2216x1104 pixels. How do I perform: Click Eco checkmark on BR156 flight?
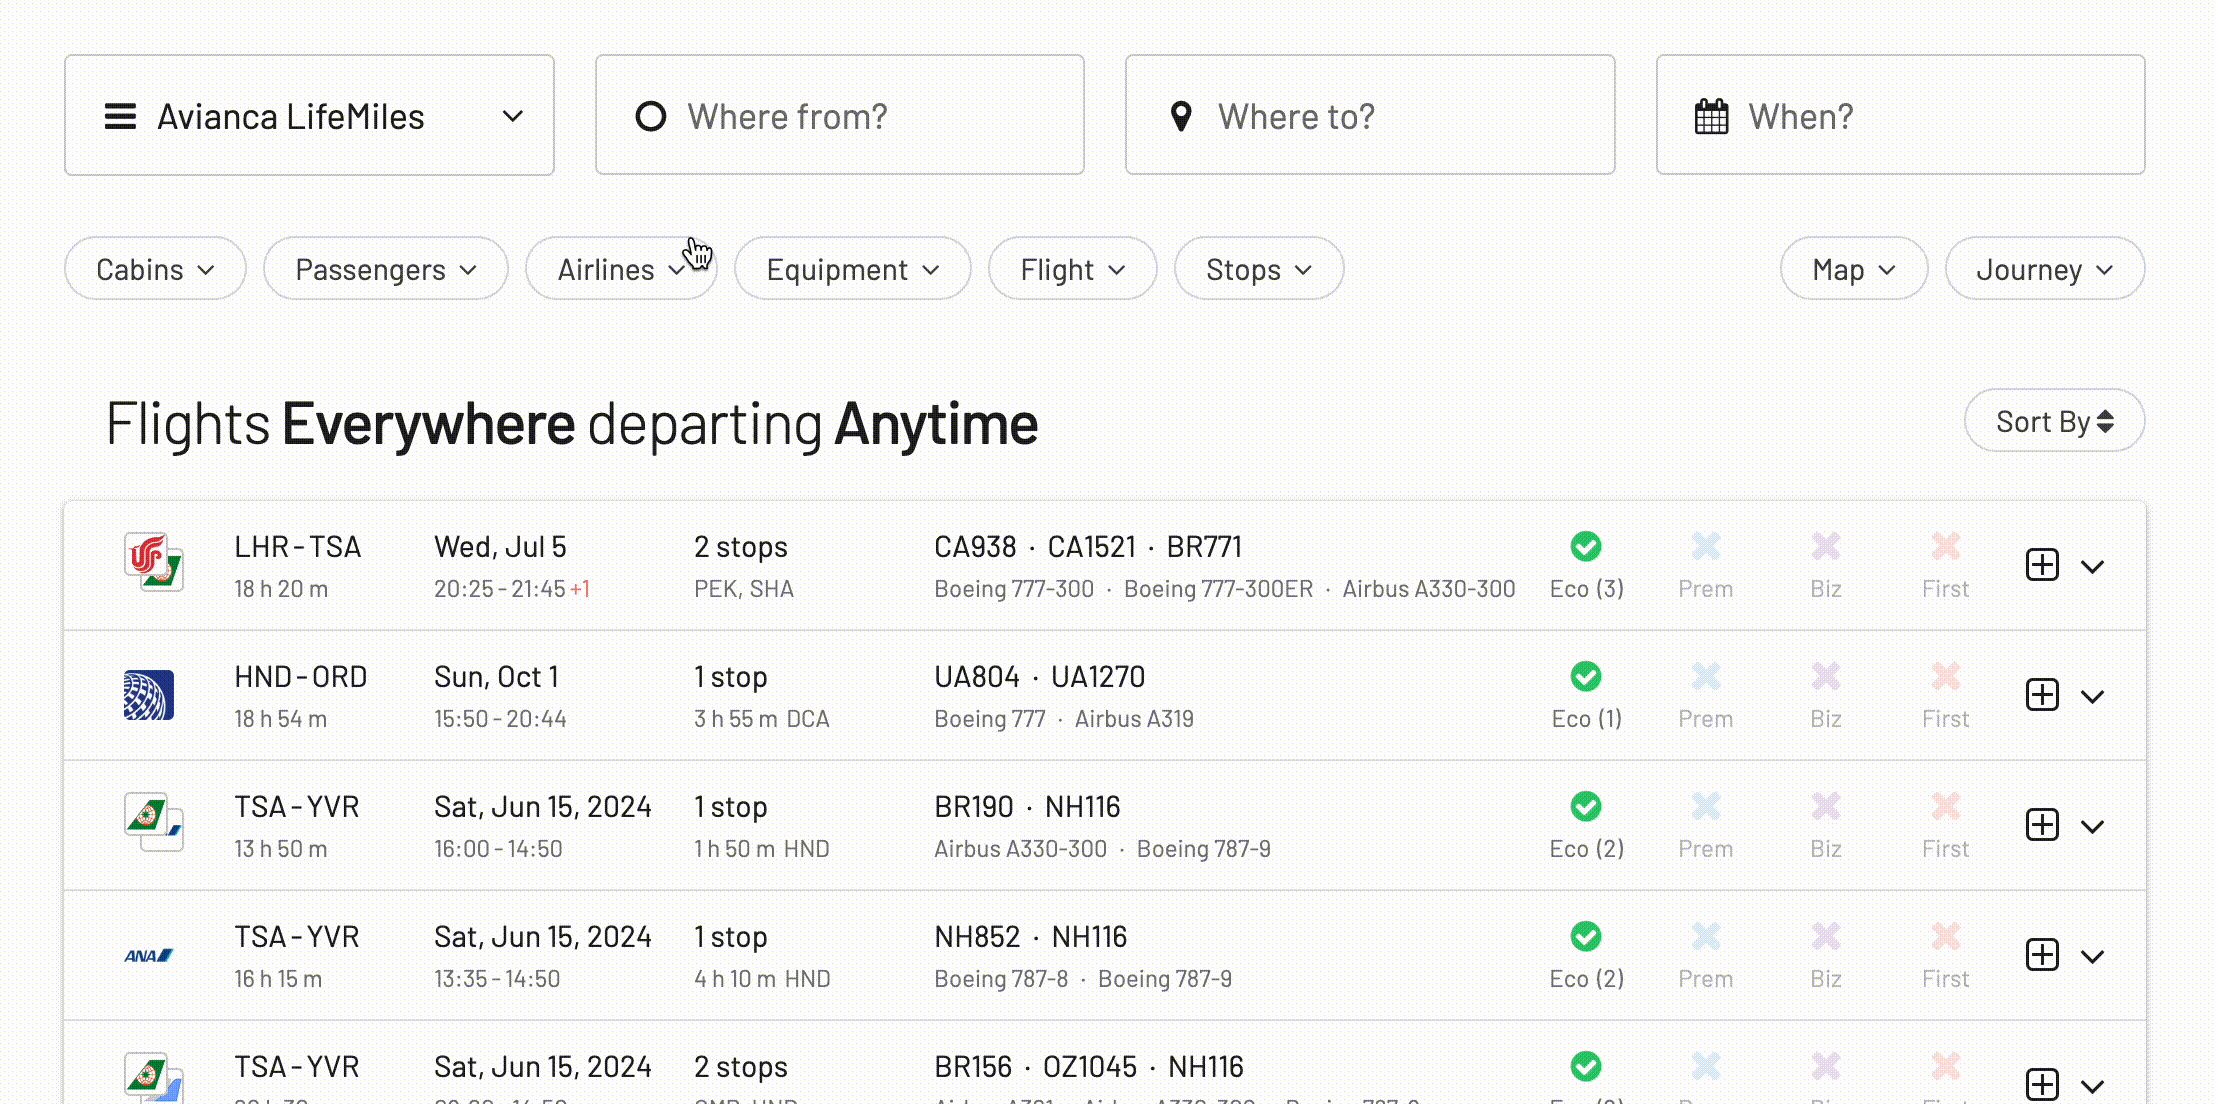[x=1586, y=1066]
